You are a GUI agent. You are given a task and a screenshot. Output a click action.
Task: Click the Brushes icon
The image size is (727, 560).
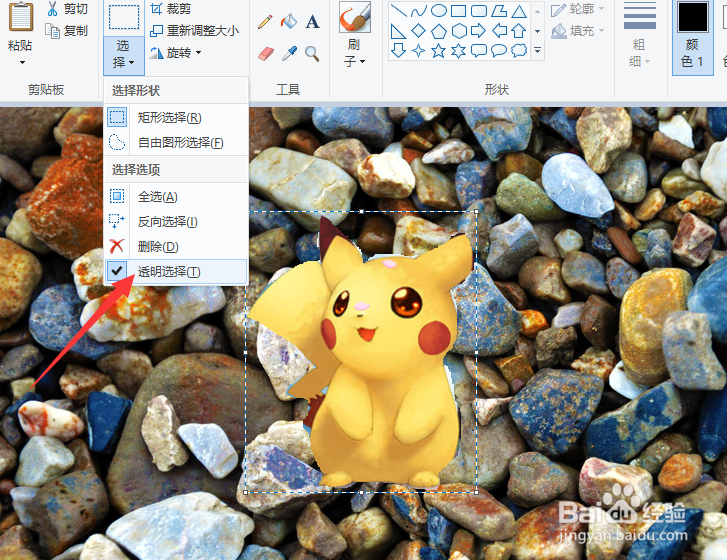(x=355, y=17)
